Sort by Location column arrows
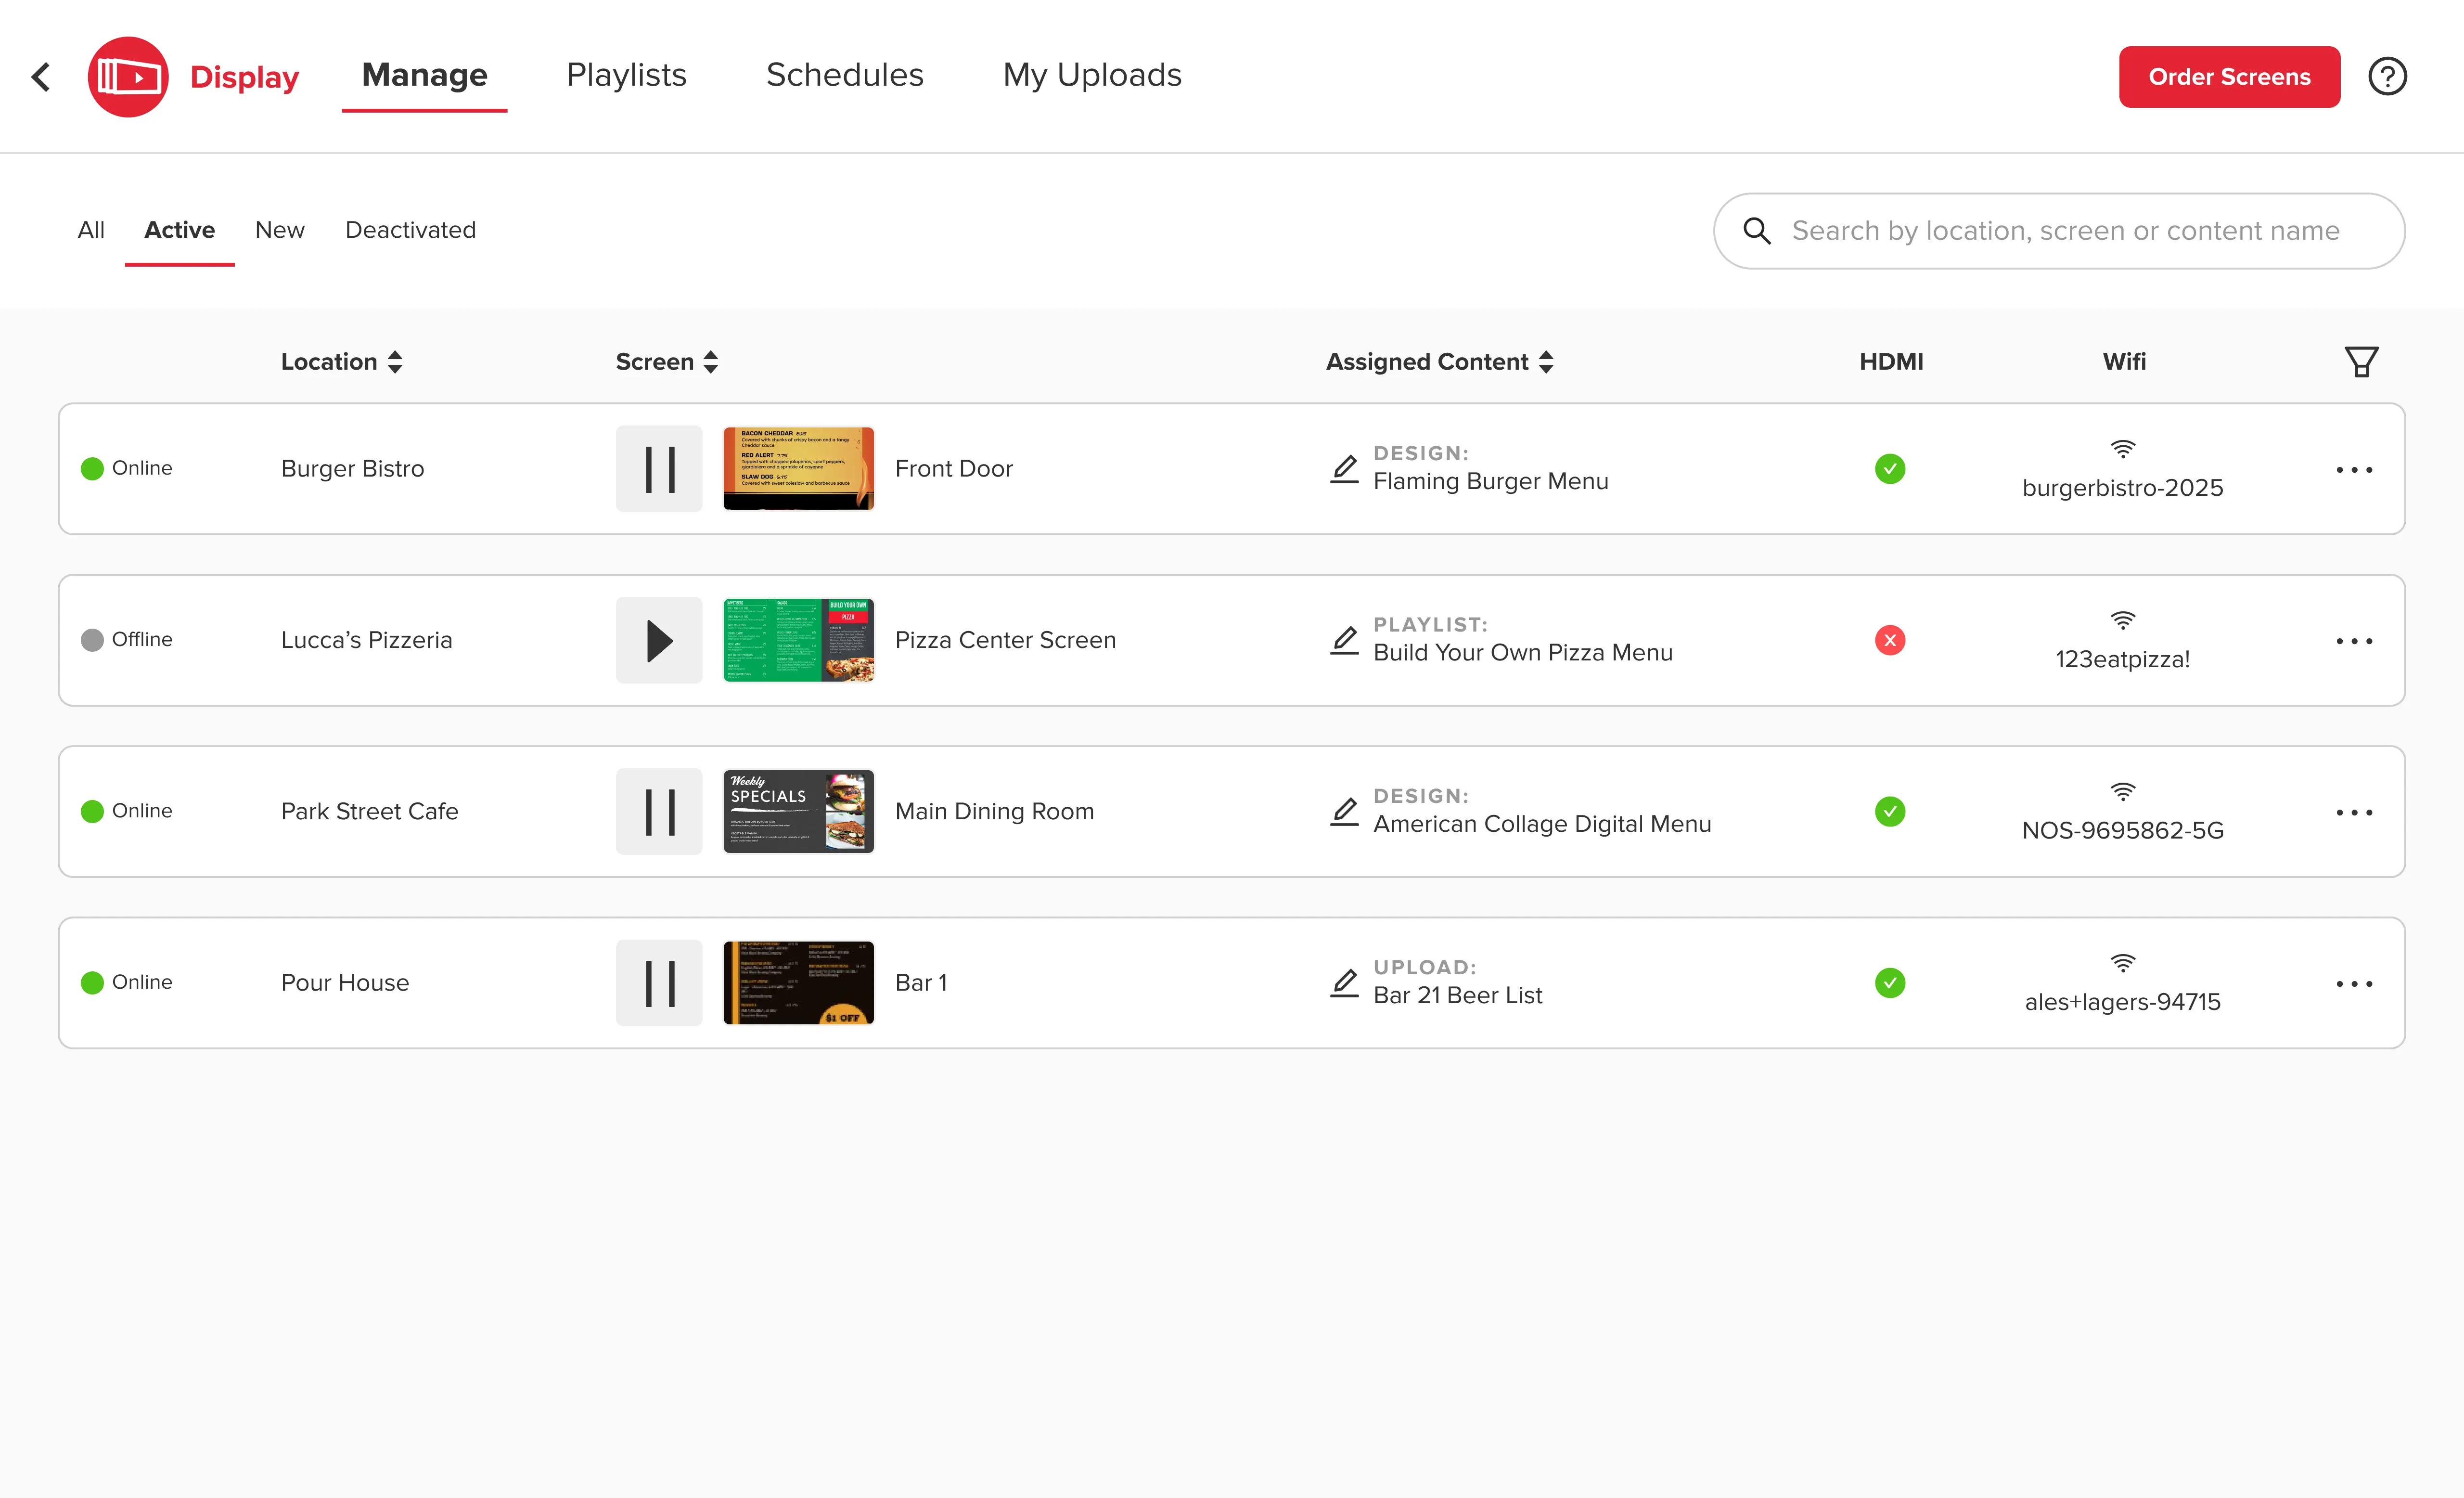 tap(396, 362)
